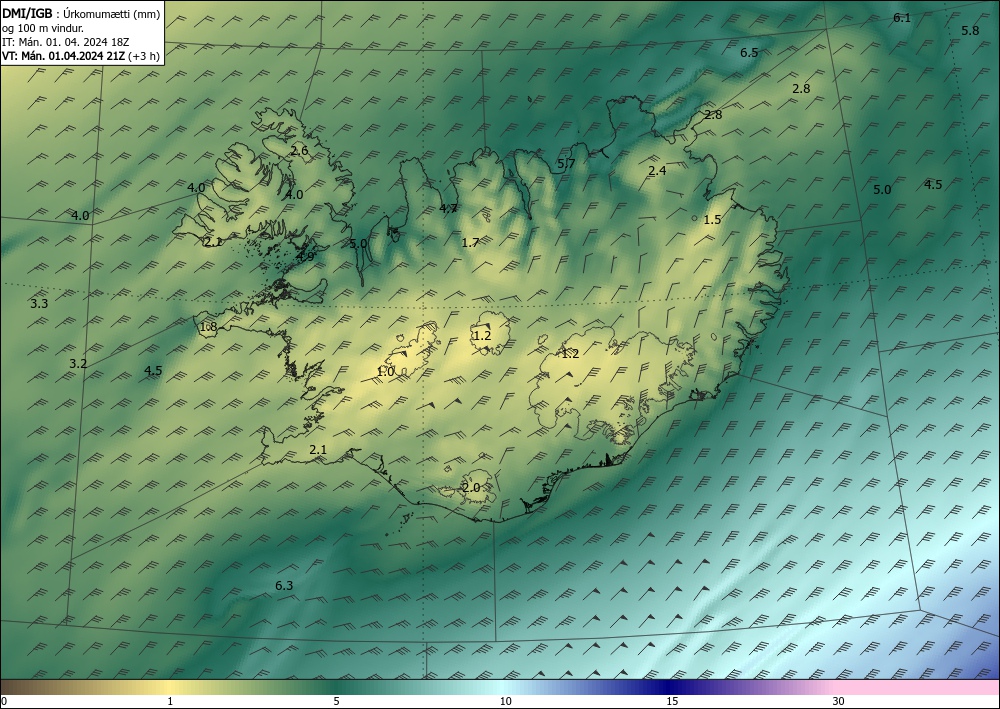Click the 1.2 value on Hofsjökull glacier
The height and width of the screenshot is (709, 1000).
(482, 335)
